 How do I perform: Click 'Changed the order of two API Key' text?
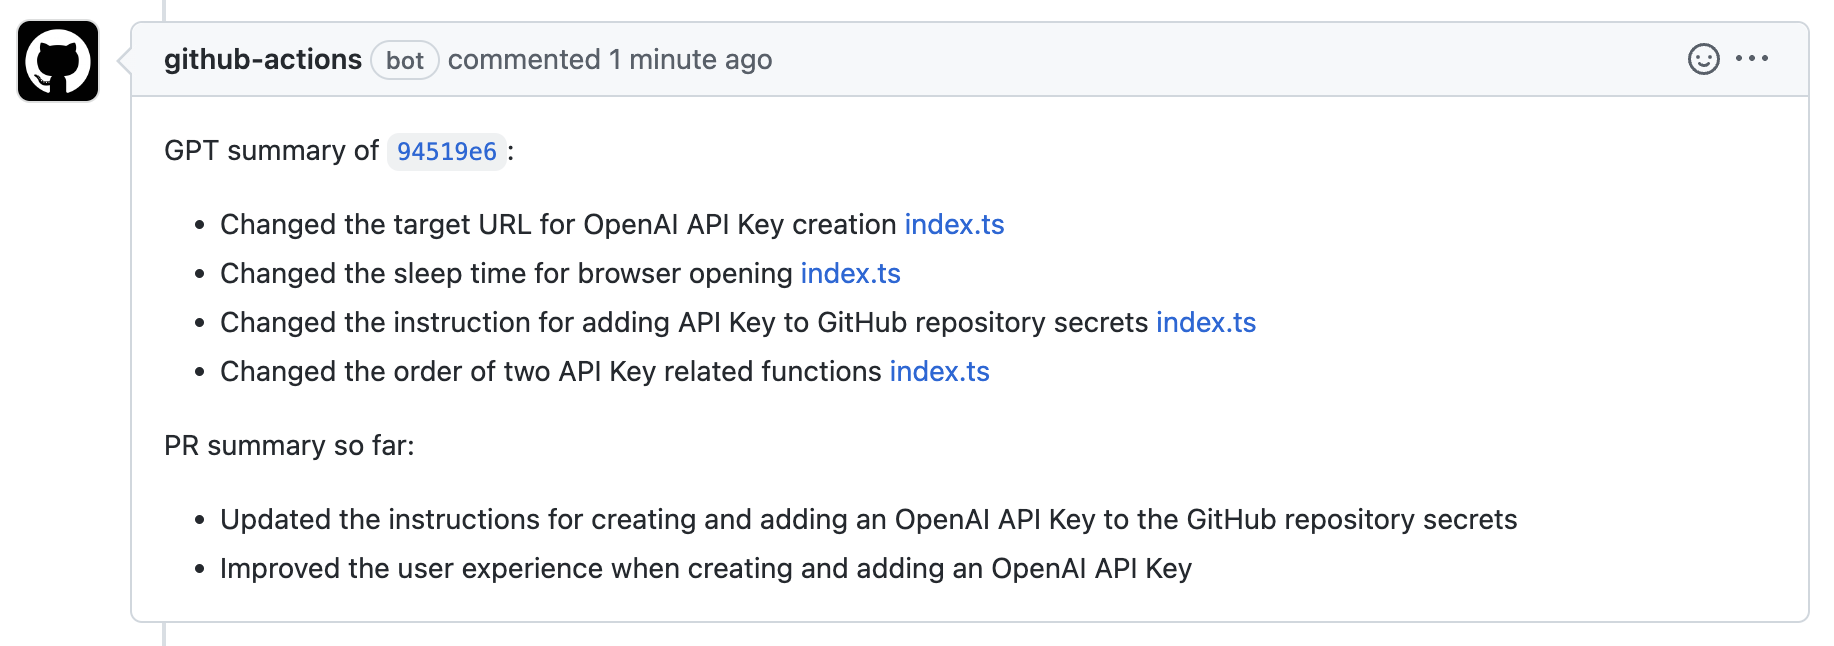click(438, 372)
